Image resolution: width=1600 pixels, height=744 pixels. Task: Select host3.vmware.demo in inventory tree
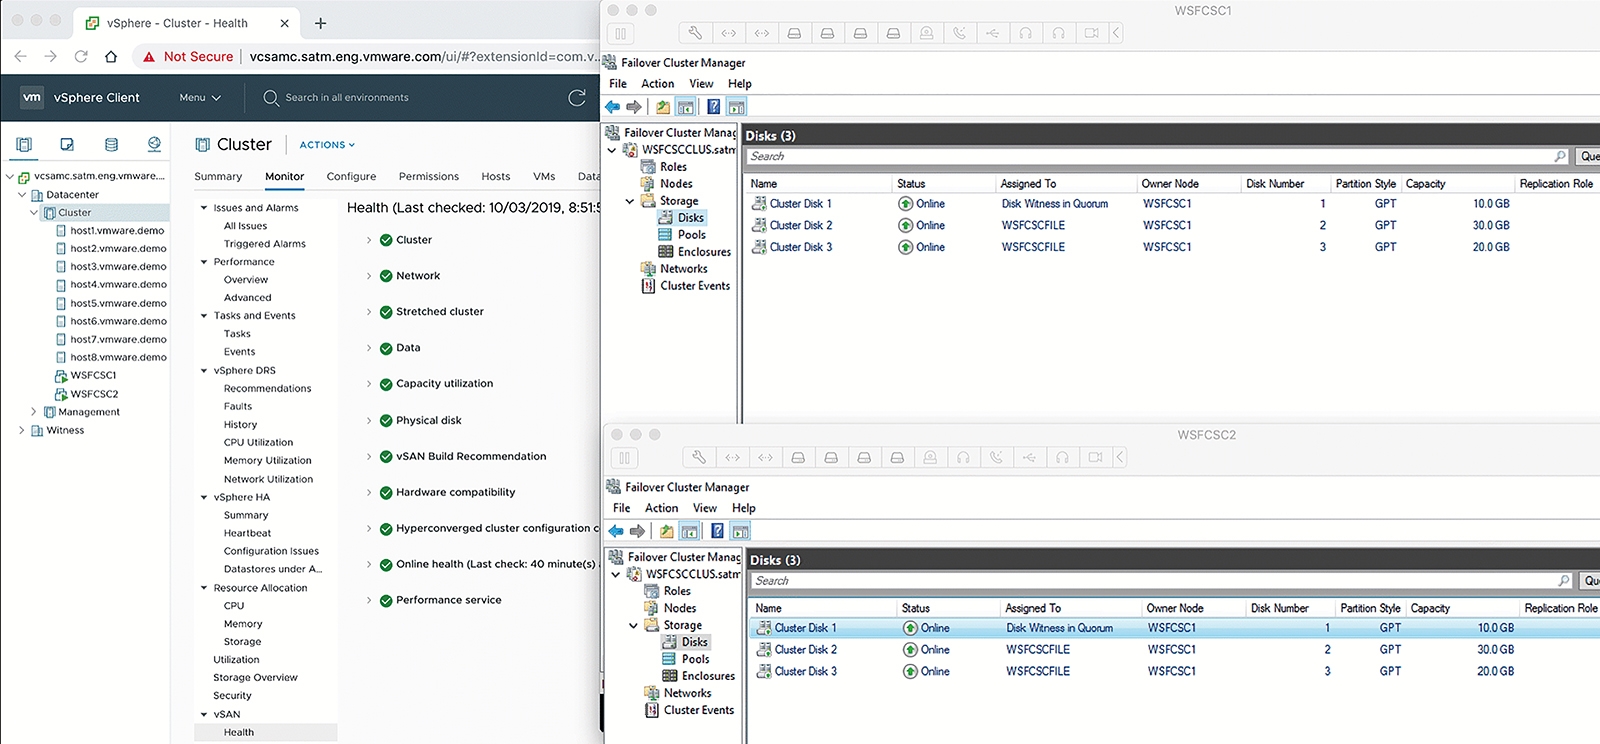click(118, 267)
